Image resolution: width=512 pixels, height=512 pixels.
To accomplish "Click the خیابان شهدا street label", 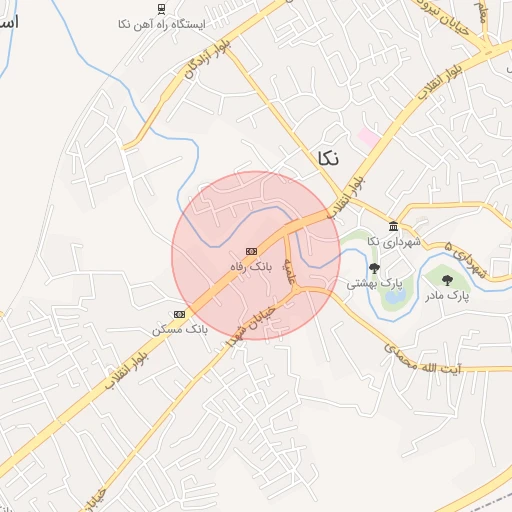I will [x=251, y=327].
